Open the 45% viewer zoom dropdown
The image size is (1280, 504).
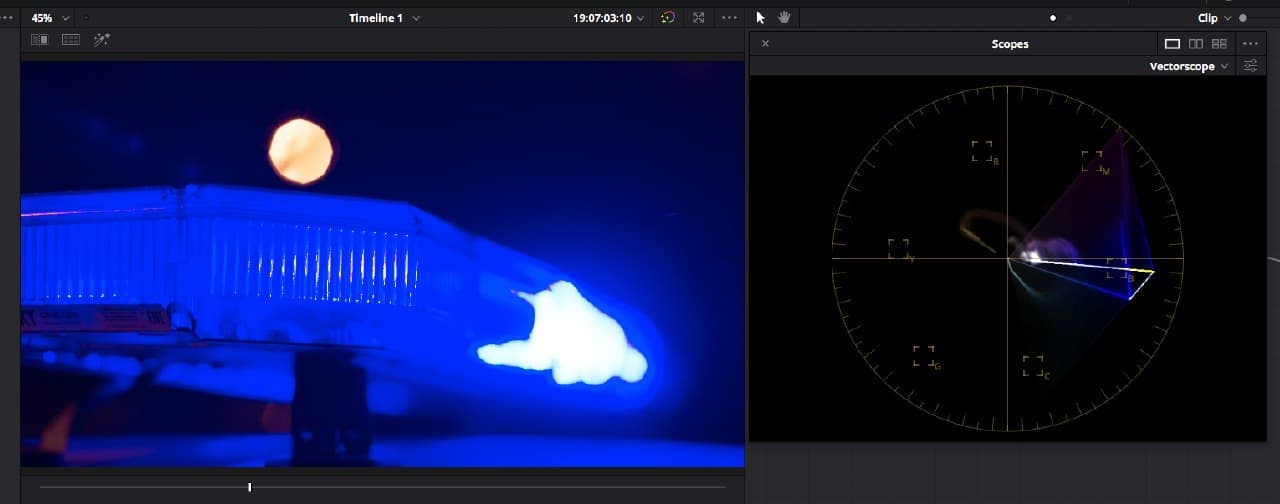[51, 18]
